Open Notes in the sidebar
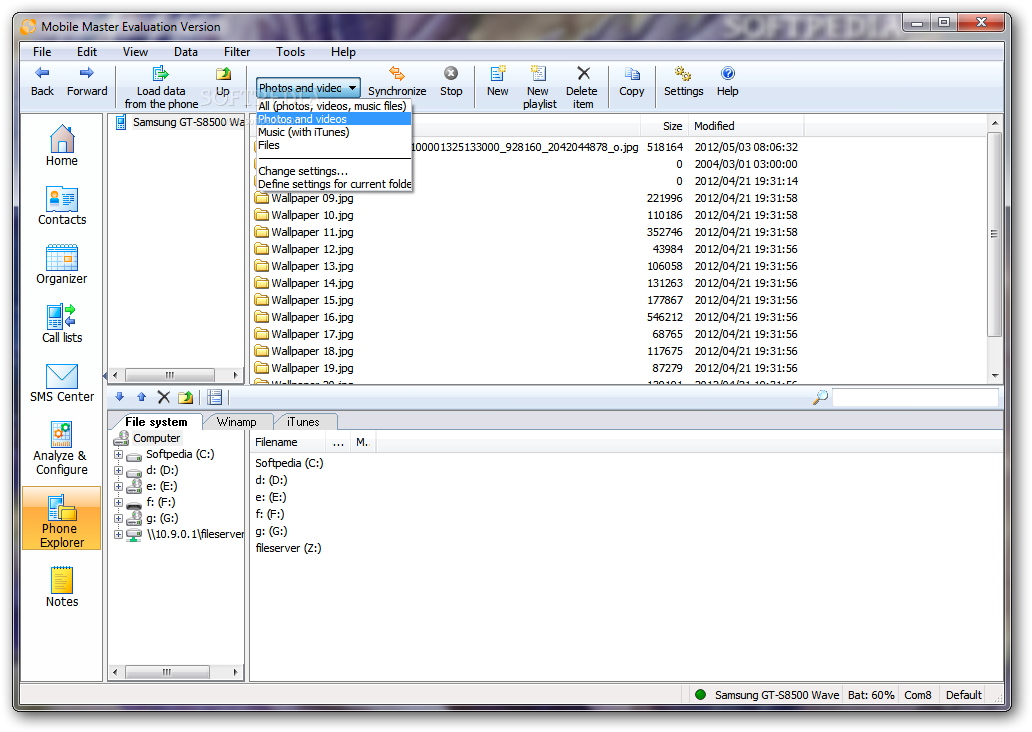Image resolution: width=1032 pixels, height=732 pixels. (62, 587)
